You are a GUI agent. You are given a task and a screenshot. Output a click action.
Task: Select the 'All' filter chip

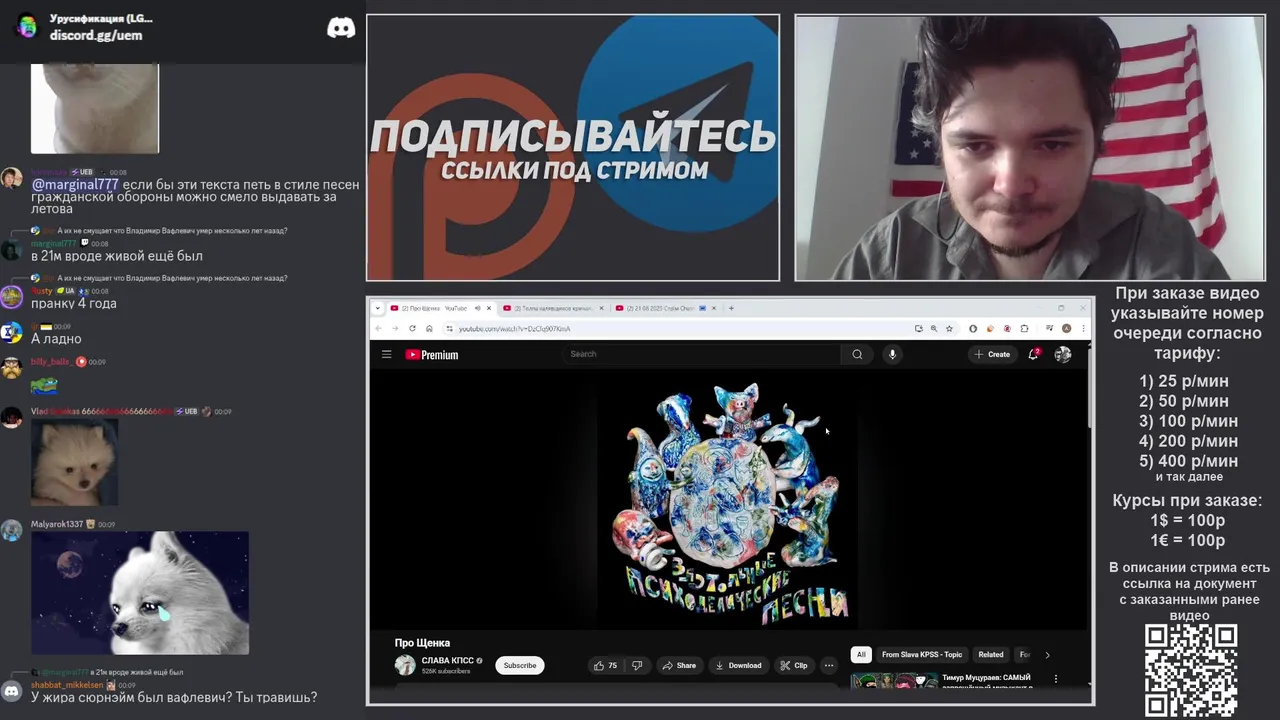pos(861,655)
